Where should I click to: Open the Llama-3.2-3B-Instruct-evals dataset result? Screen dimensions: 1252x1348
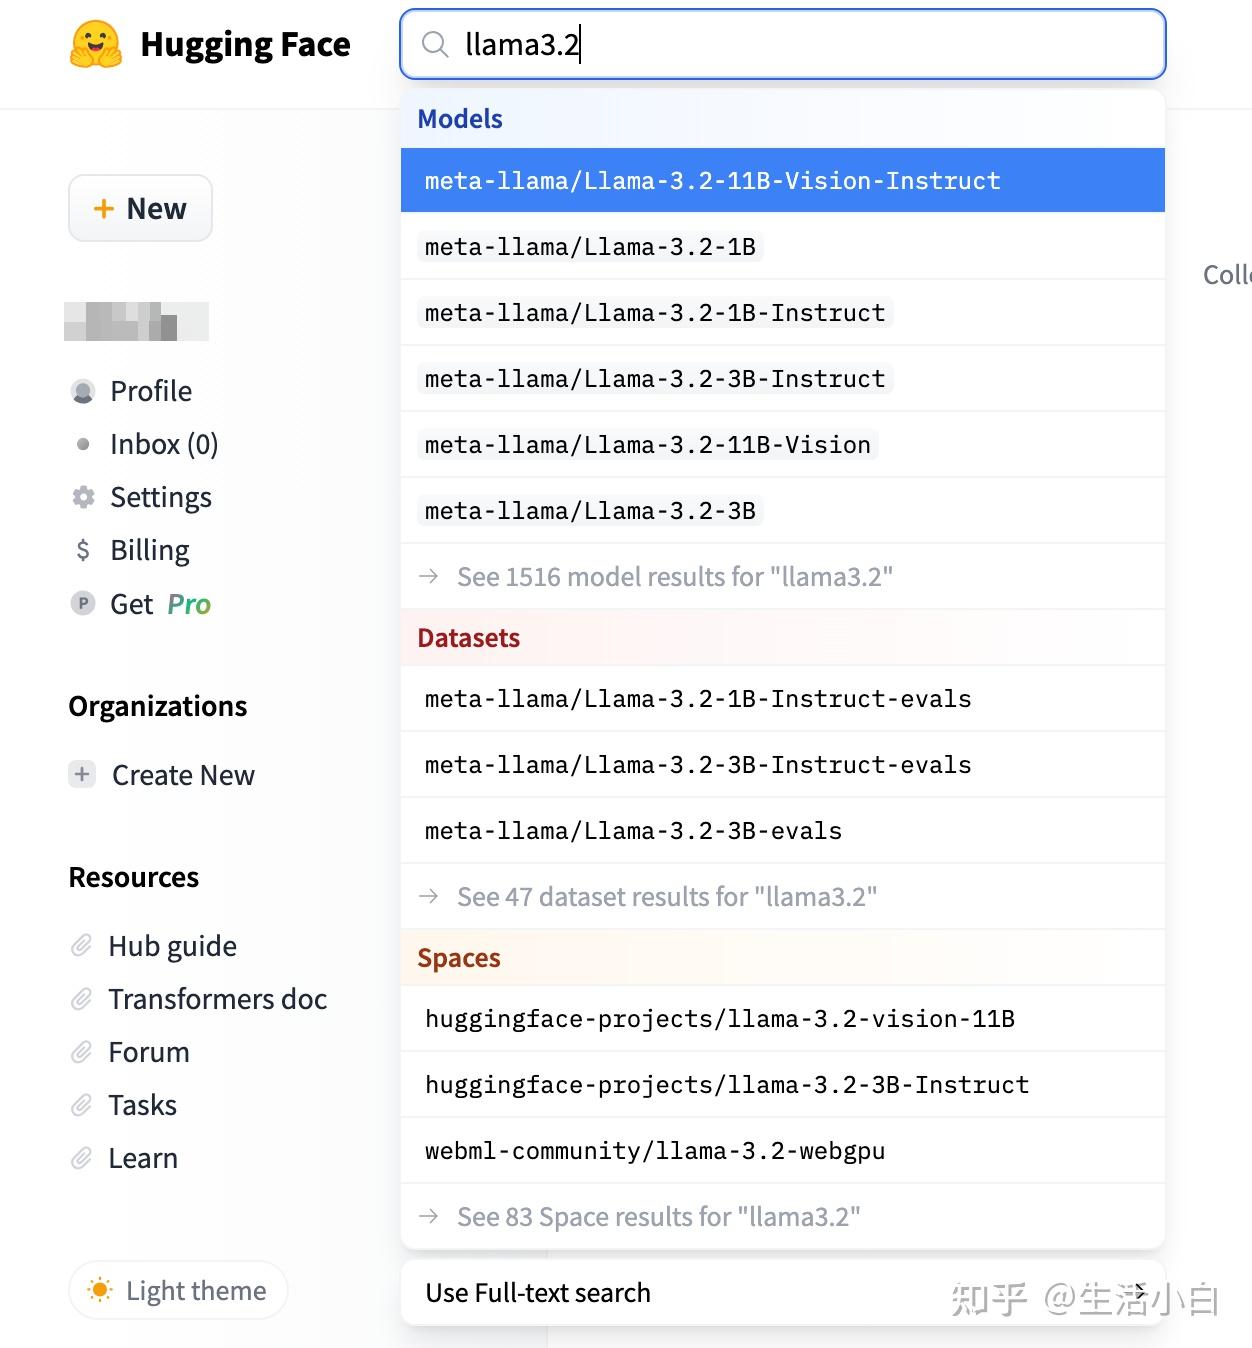pyautogui.click(x=698, y=765)
